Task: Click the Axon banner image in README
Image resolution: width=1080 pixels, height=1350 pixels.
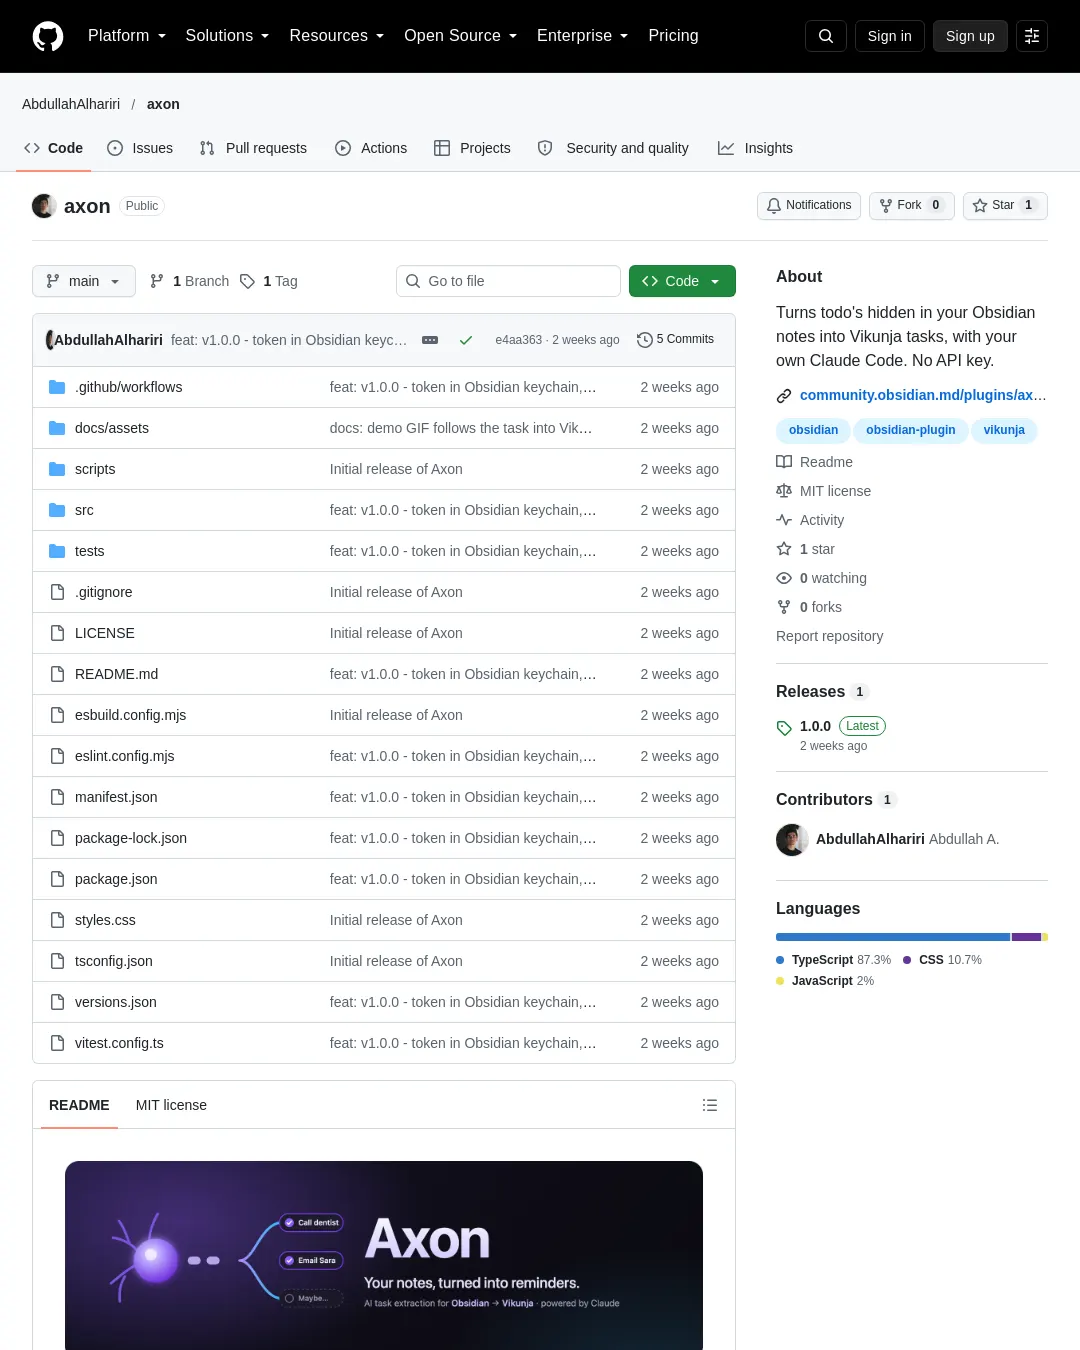Action: [x=384, y=1255]
